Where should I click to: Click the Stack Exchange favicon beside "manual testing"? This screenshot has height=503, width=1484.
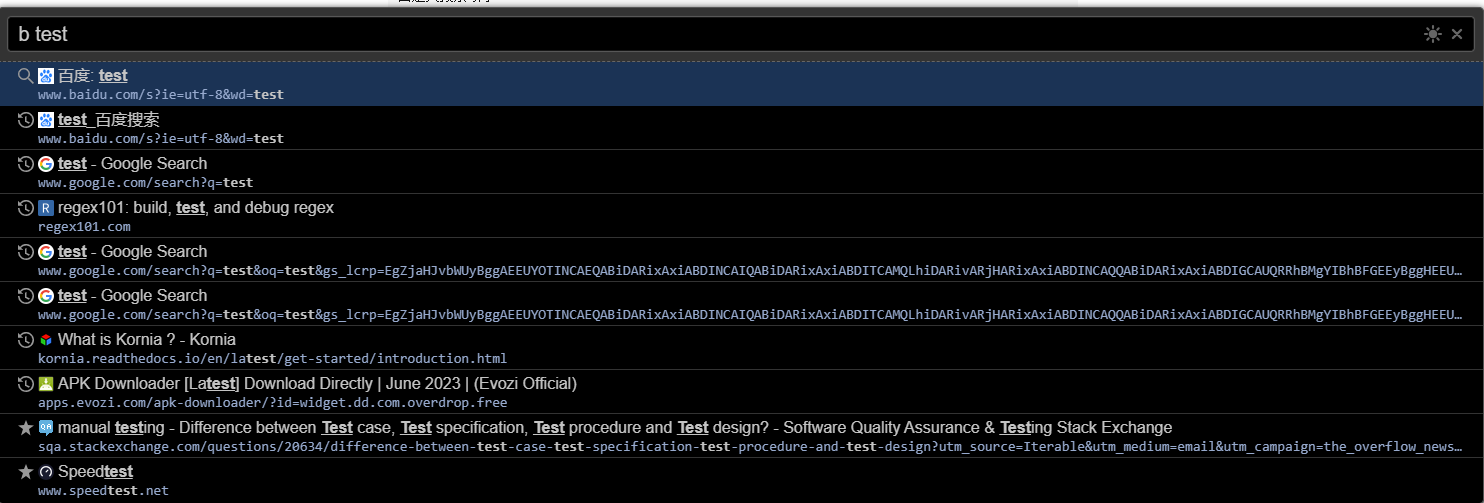[46, 427]
